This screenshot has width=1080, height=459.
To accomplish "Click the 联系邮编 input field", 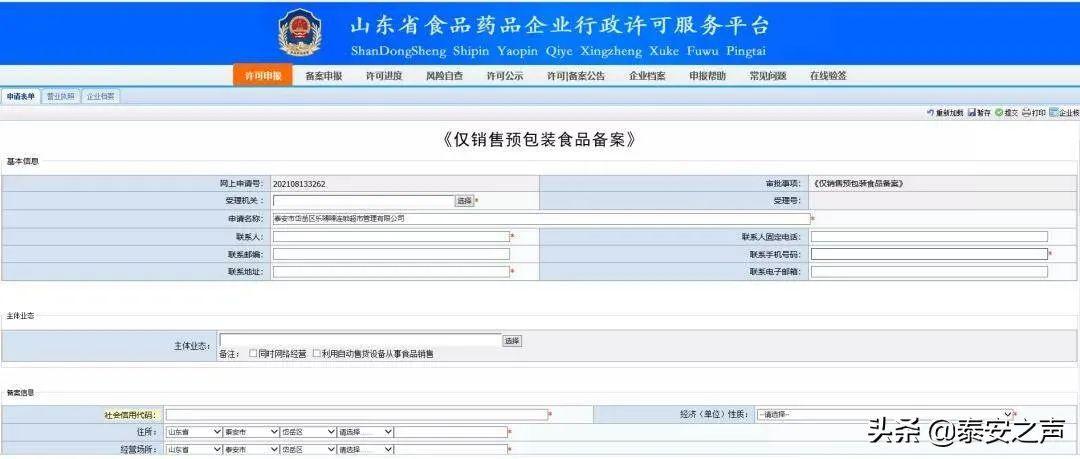I will (391, 254).
